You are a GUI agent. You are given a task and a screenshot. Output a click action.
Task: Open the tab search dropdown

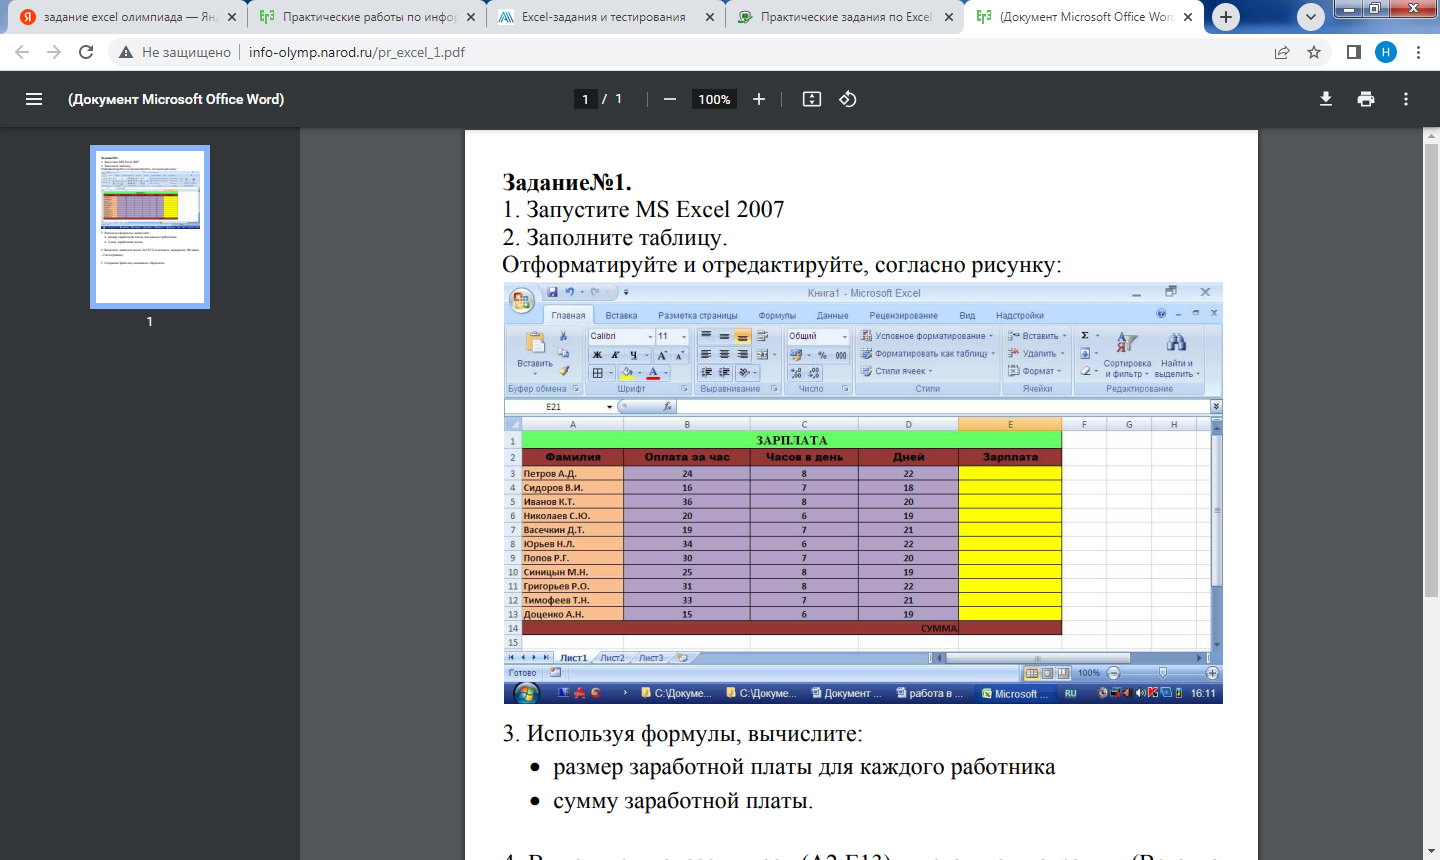tap(1311, 17)
